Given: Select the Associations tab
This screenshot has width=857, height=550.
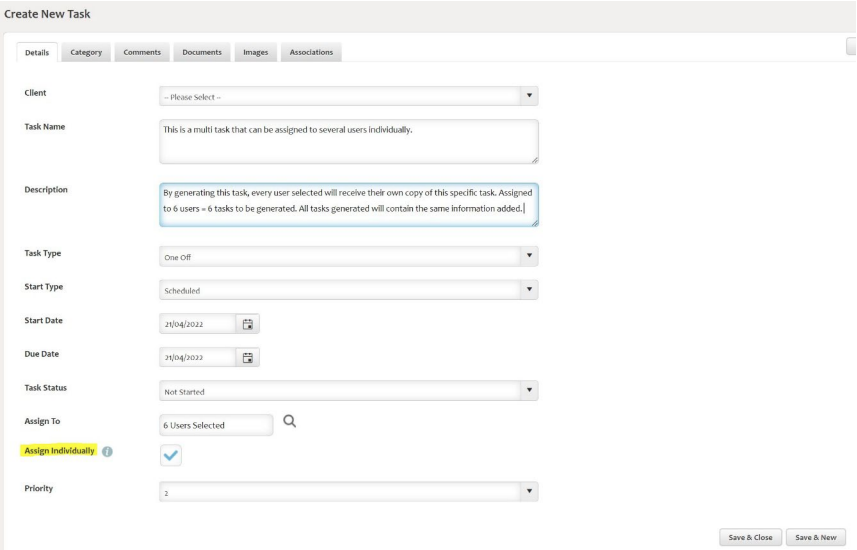Looking at the screenshot, I should click(311, 52).
